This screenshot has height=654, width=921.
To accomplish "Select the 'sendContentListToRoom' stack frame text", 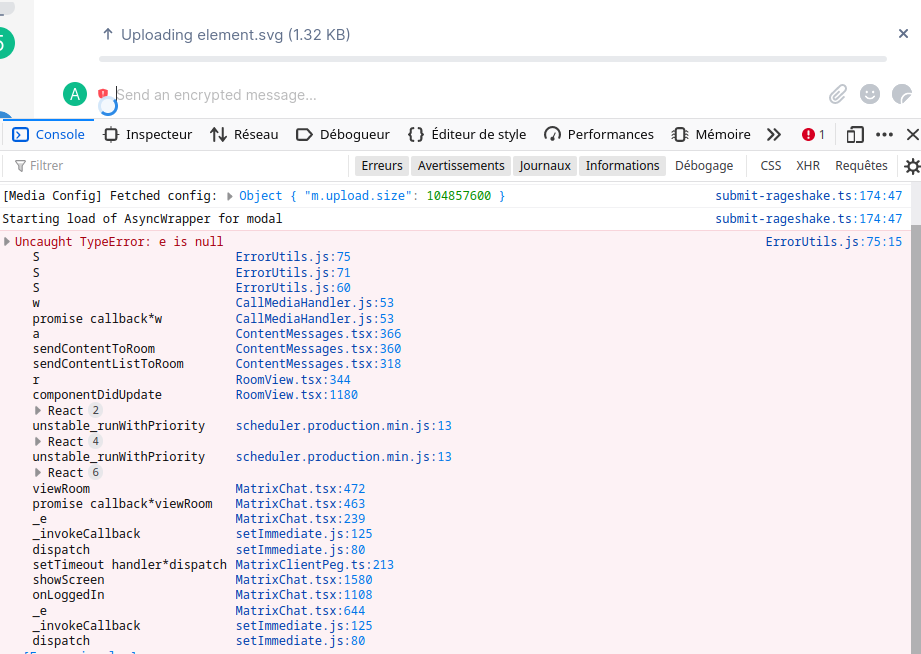I will 108,364.
